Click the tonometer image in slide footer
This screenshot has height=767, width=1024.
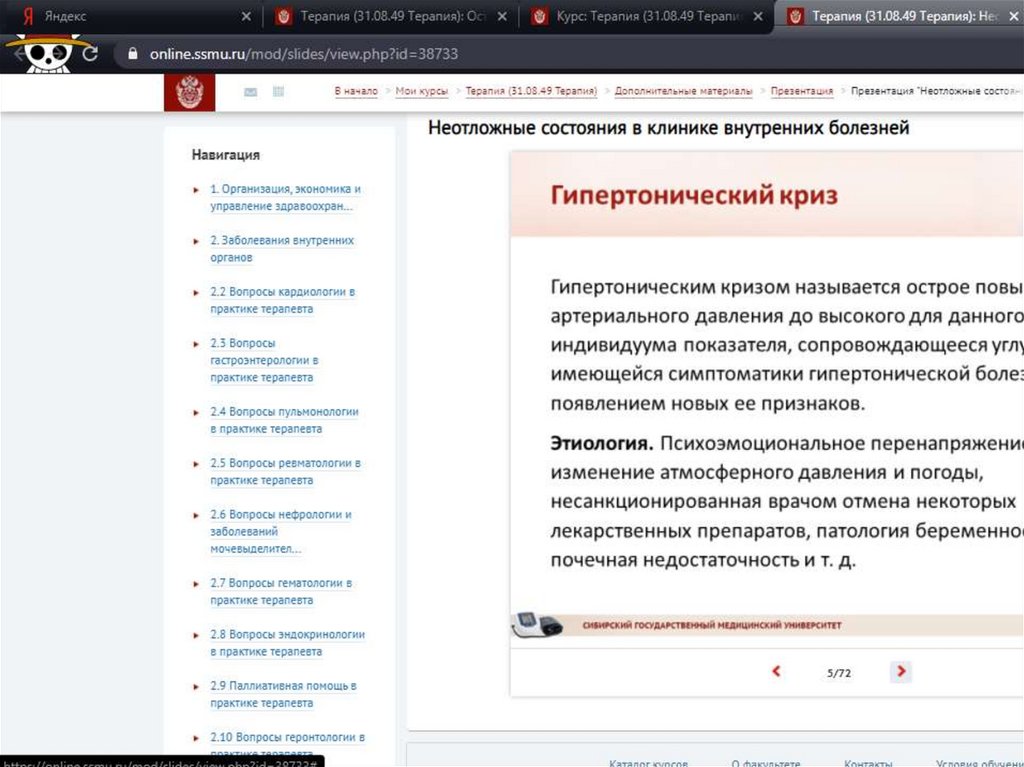[537, 624]
